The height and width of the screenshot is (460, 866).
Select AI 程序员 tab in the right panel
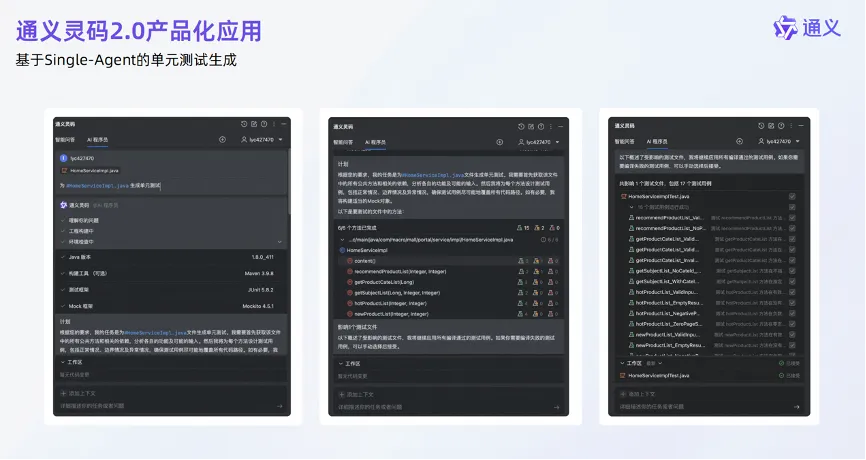click(657, 141)
